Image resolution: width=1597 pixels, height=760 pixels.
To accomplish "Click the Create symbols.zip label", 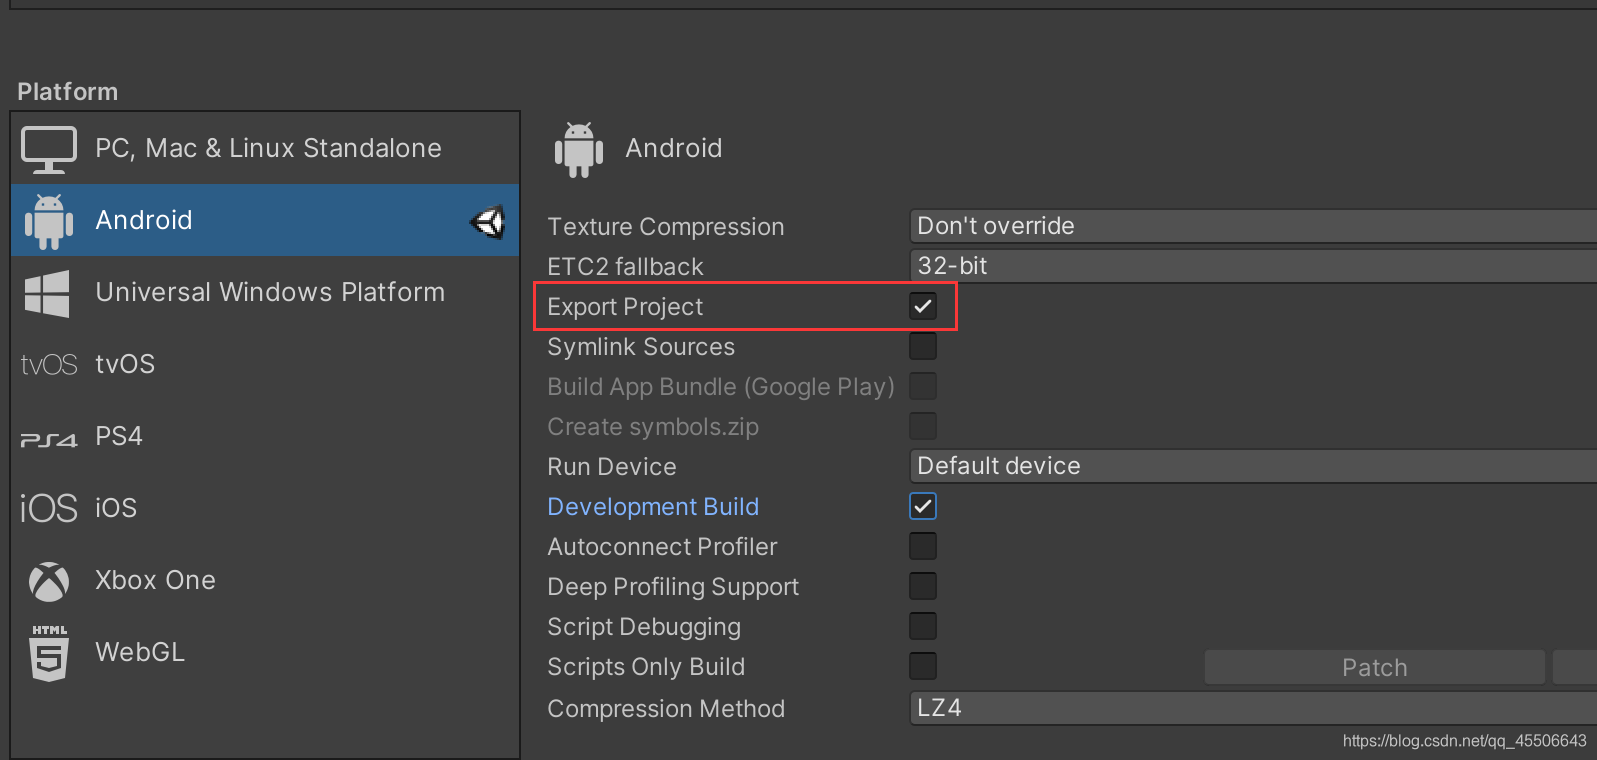I will 653,427.
